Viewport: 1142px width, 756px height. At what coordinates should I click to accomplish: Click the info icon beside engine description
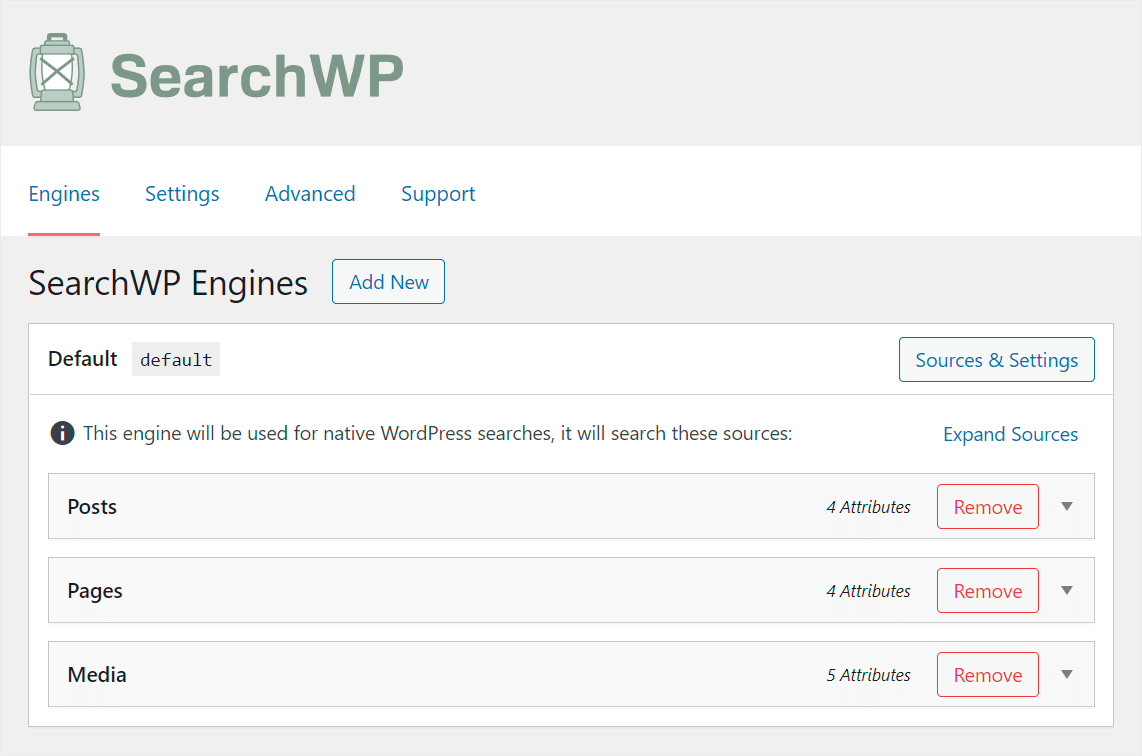(62, 433)
